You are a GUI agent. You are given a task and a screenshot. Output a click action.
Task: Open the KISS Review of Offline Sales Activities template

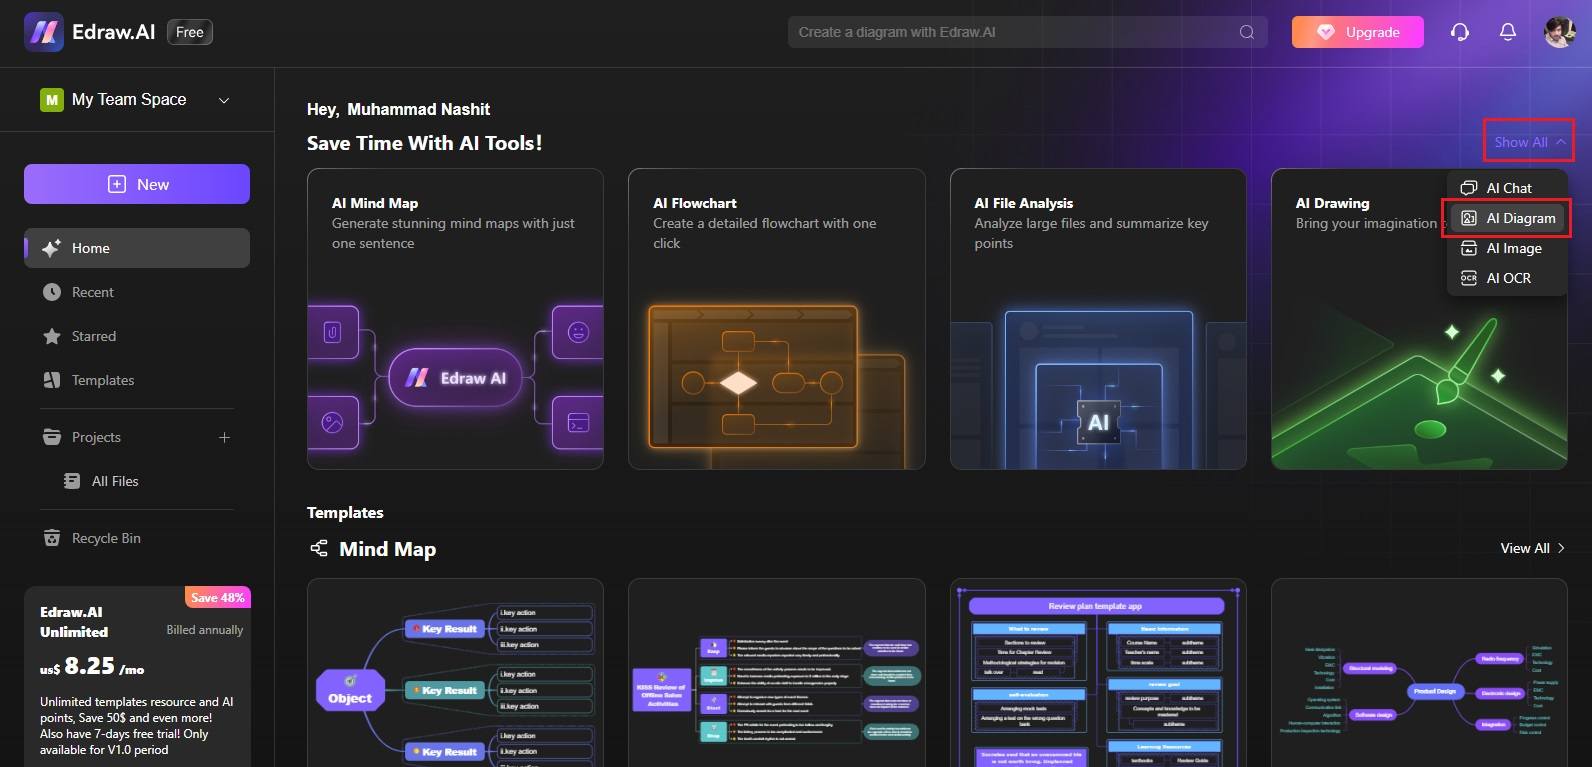[777, 673]
